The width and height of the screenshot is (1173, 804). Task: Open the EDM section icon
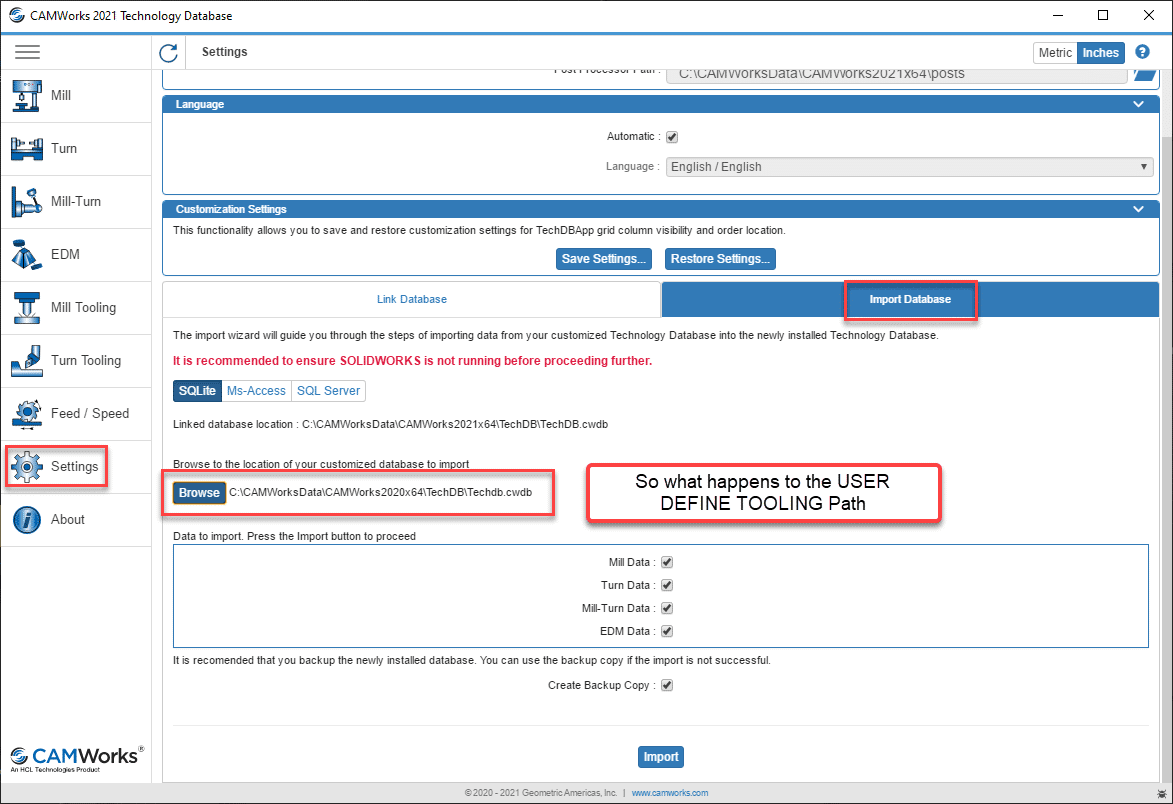click(27, 255)
